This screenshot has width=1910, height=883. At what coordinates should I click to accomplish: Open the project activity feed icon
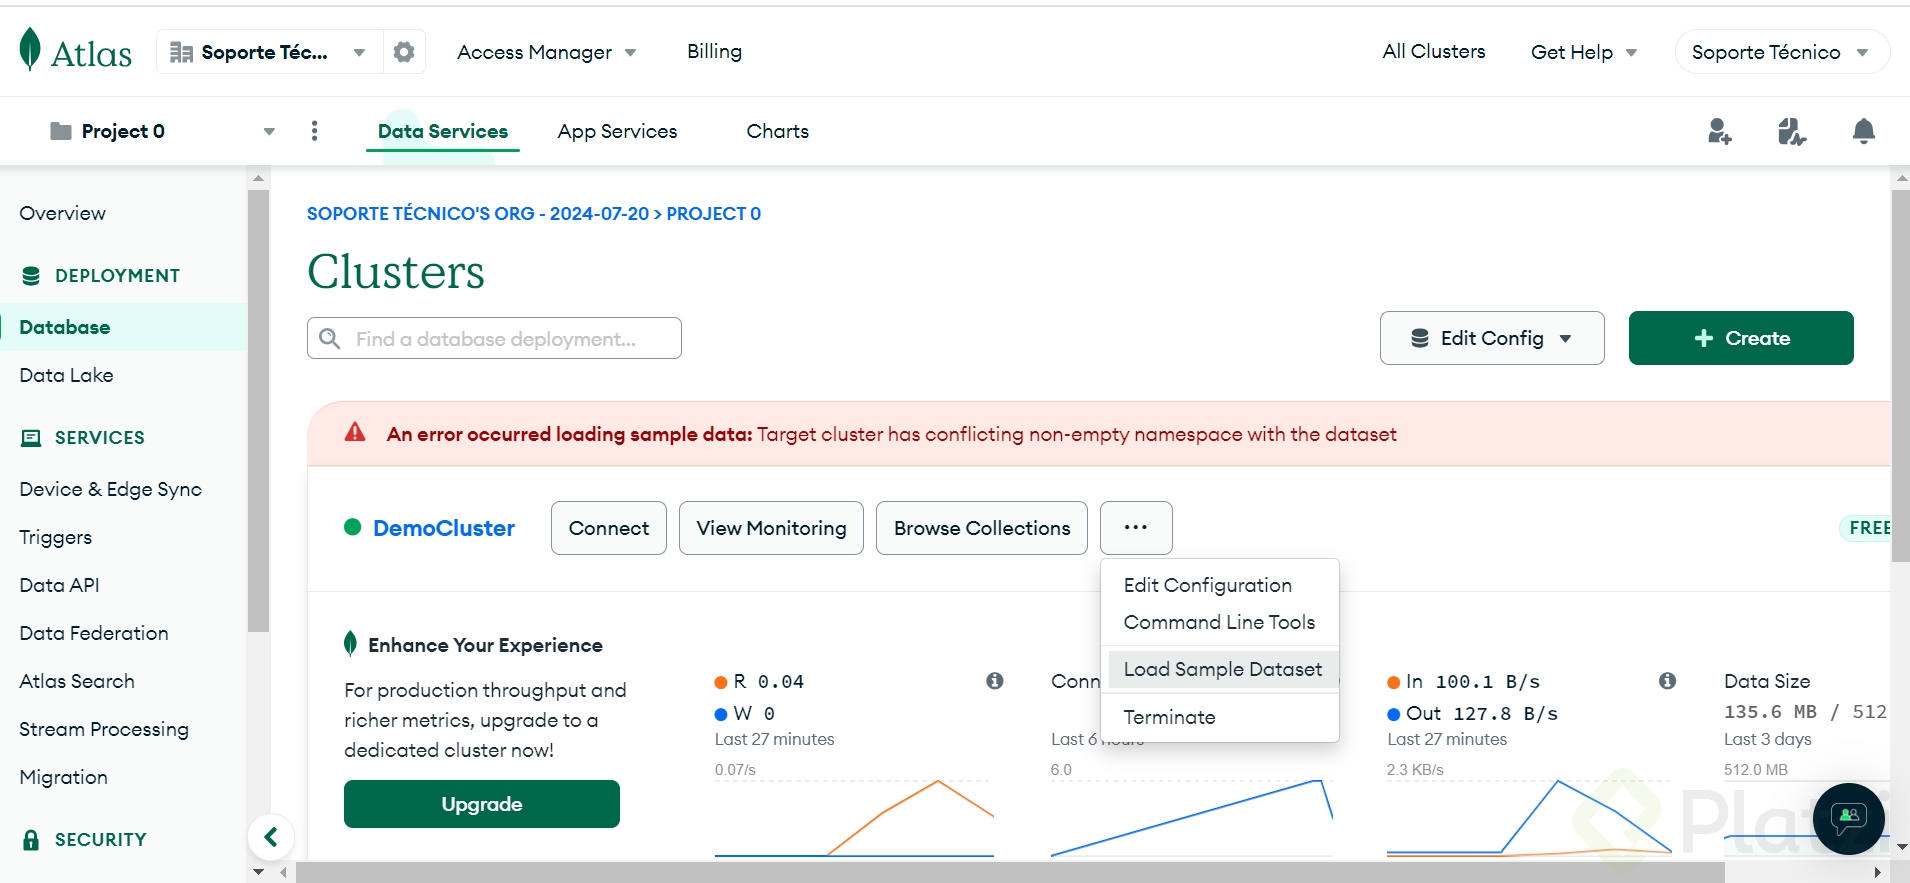pos(1792,131)
